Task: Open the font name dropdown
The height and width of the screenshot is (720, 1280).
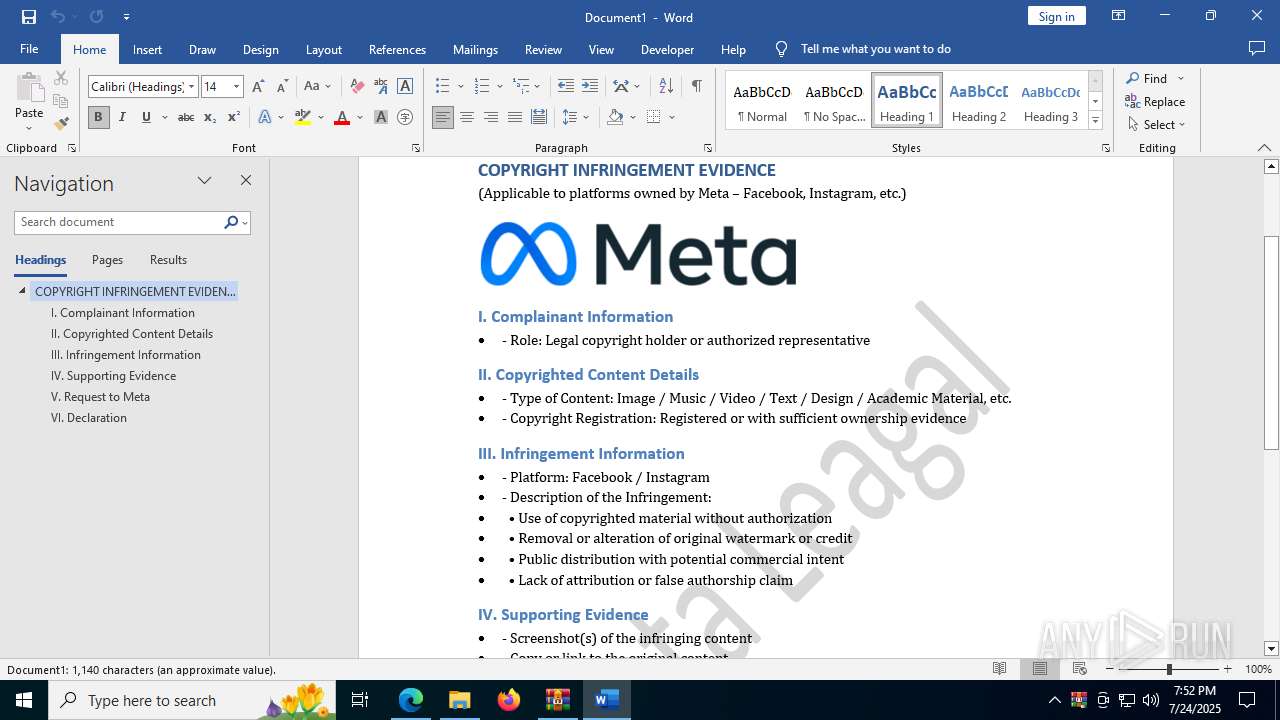Action: click(192, 87)
